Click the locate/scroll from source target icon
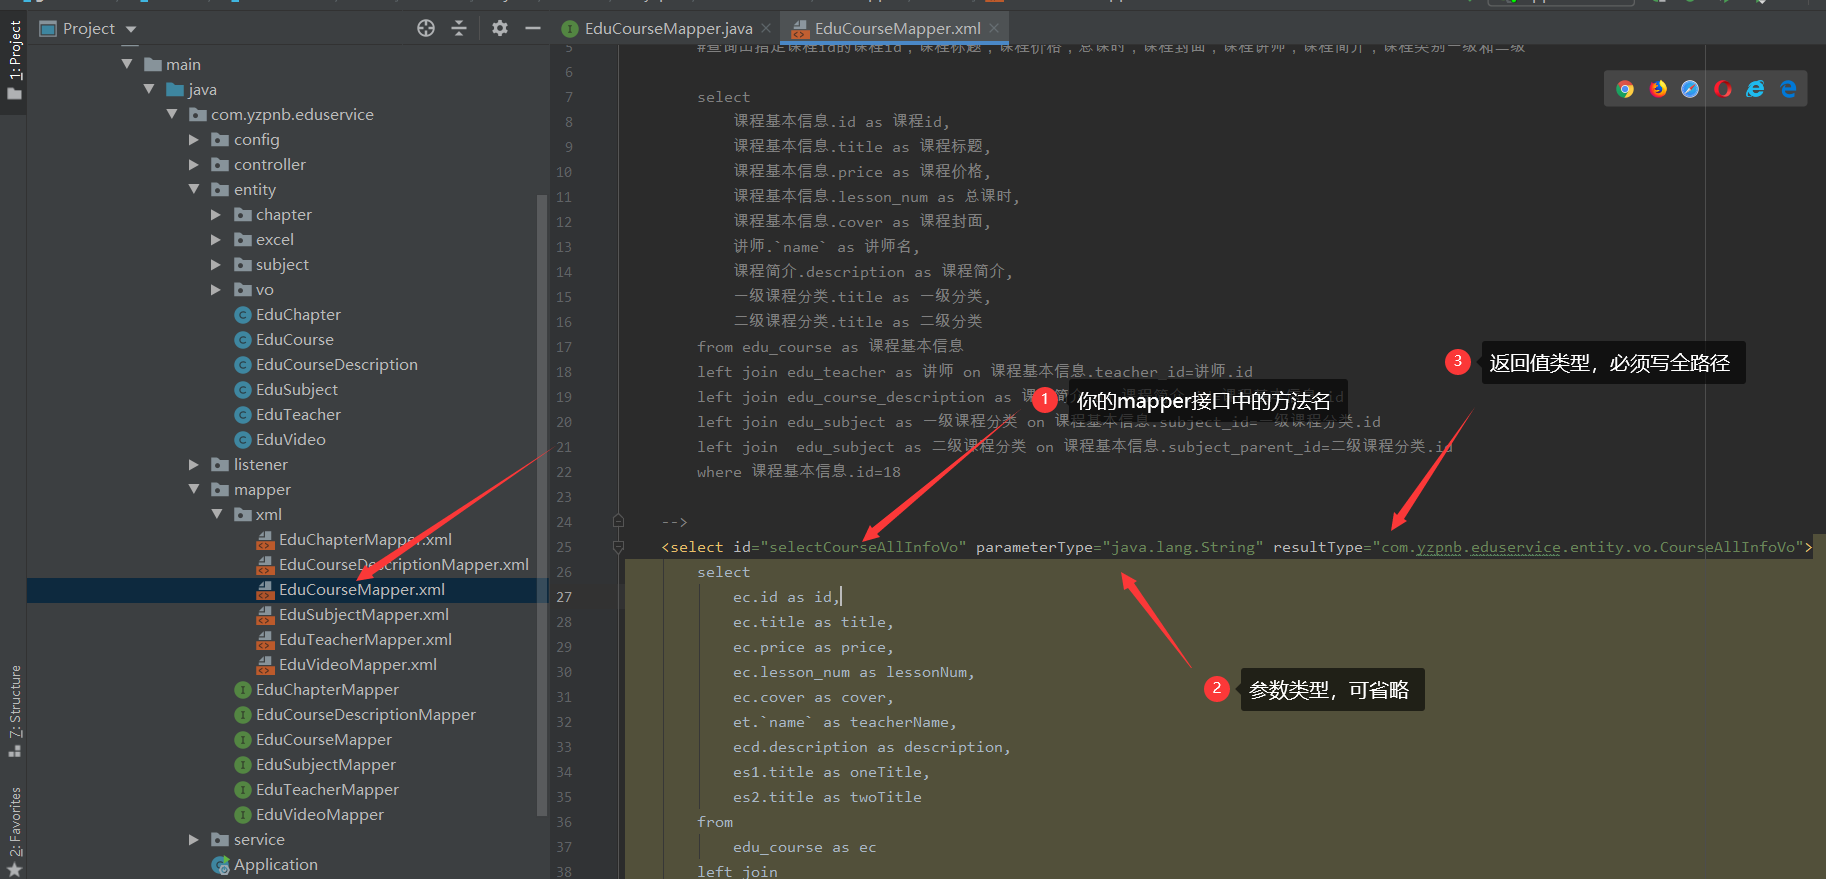 (x=426, y=28)
